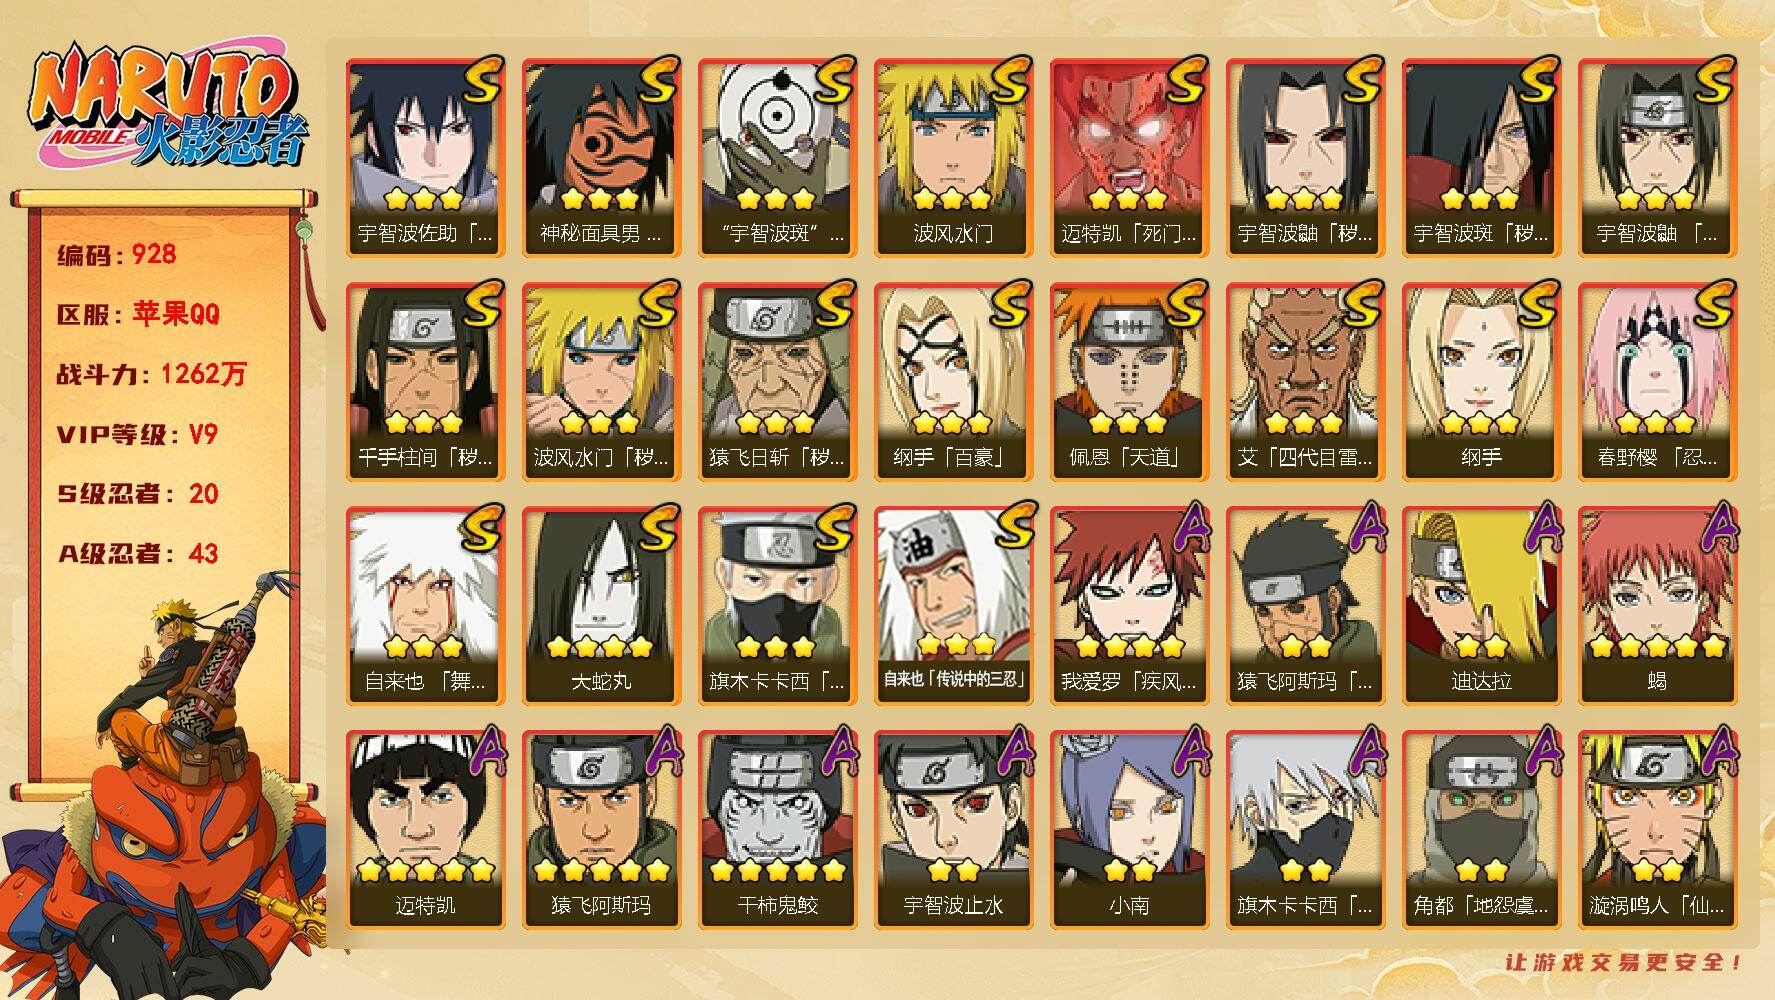Click the 佩恩「天道」 ninja portrait
Screen dimensions: 1775x1000
point(1129,382)
